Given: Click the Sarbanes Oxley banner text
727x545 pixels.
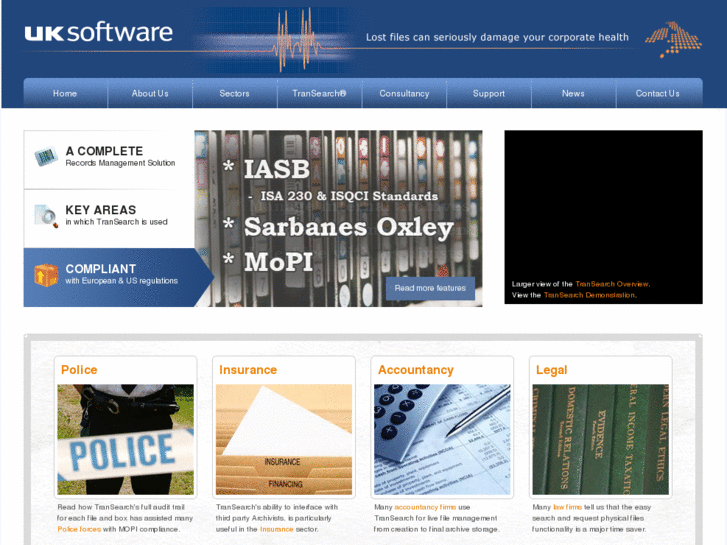Looking at the screenshot, I should coord(349,227).
